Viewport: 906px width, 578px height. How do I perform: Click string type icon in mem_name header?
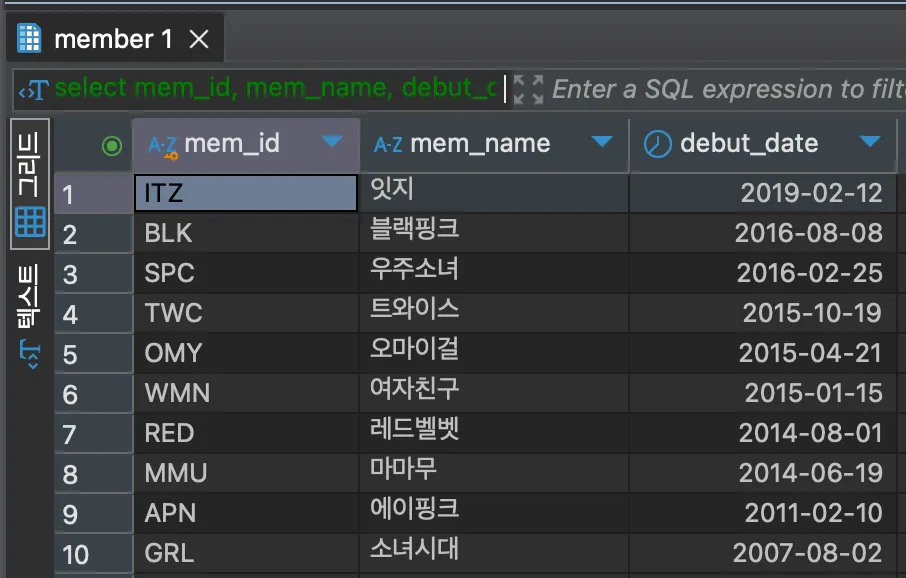(x=388, y=144)
